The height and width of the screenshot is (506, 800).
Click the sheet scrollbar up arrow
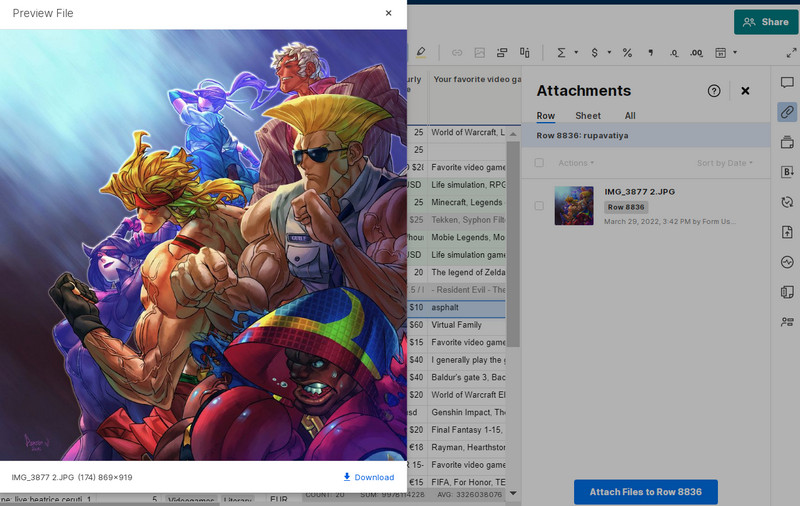(513, 134)
